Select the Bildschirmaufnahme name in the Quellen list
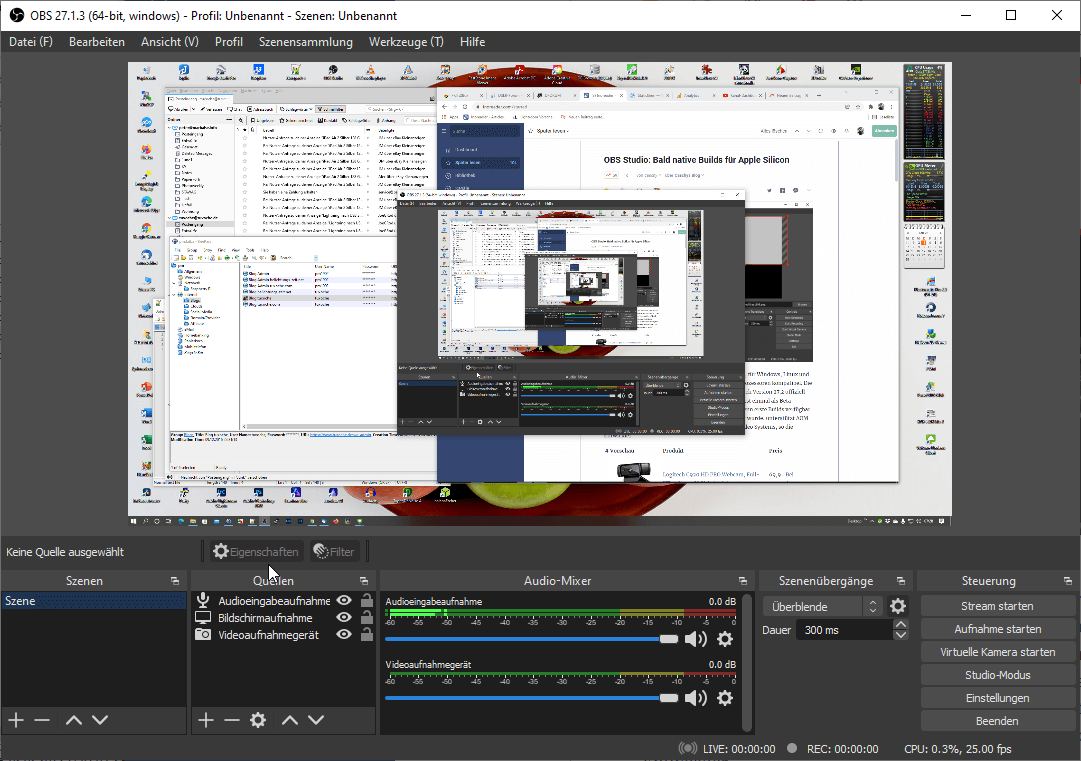 click(265, 618)
